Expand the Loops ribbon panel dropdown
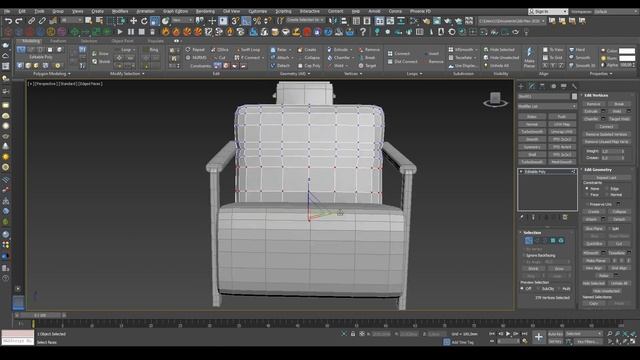 pyautogui.click(x=414, y=74)
